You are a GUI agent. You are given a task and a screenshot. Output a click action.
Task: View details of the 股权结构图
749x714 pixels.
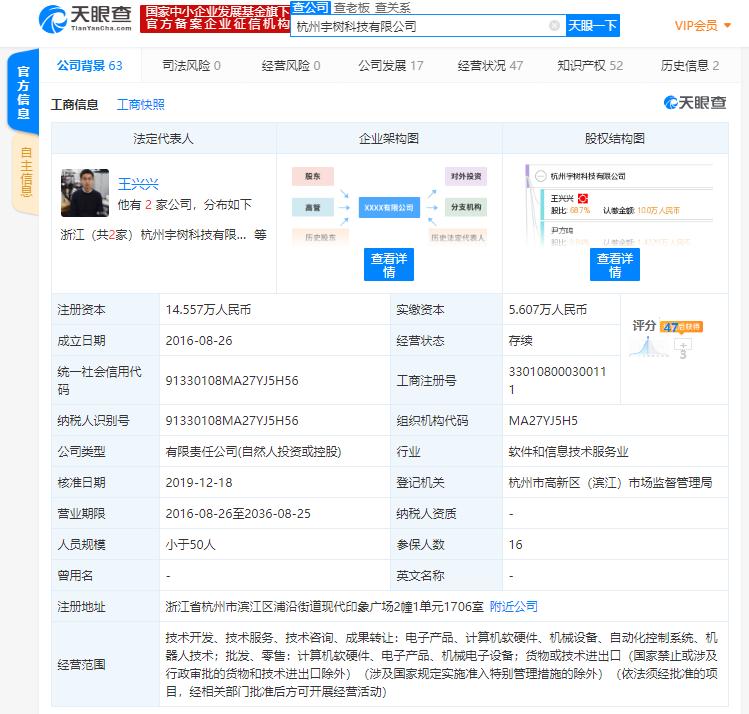615,265
